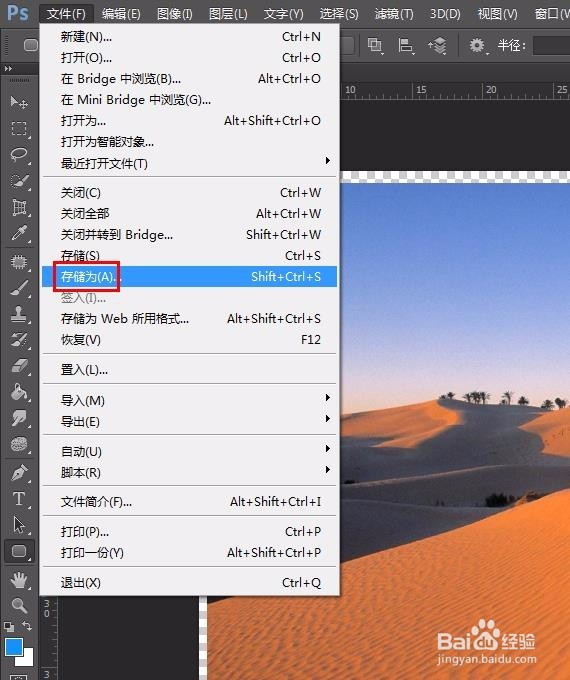Choose 关闭(C) menu item

[x=189, y=193]
